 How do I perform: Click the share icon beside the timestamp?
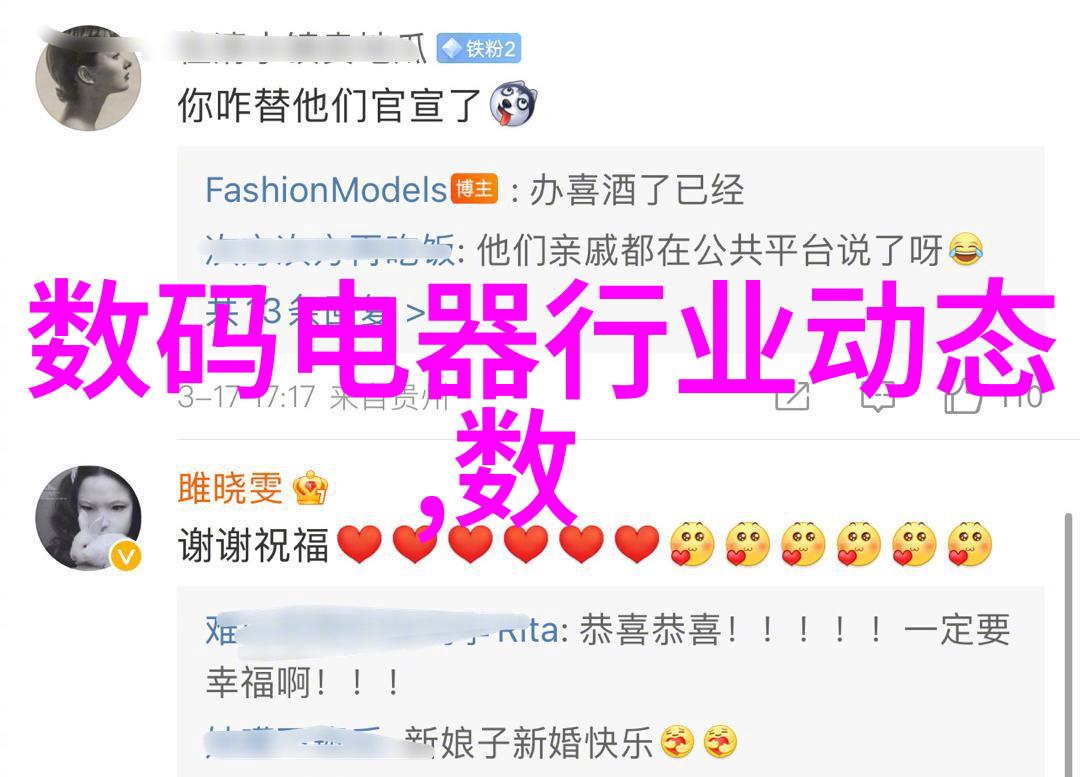pyautogui.click(x=792, y=395)
